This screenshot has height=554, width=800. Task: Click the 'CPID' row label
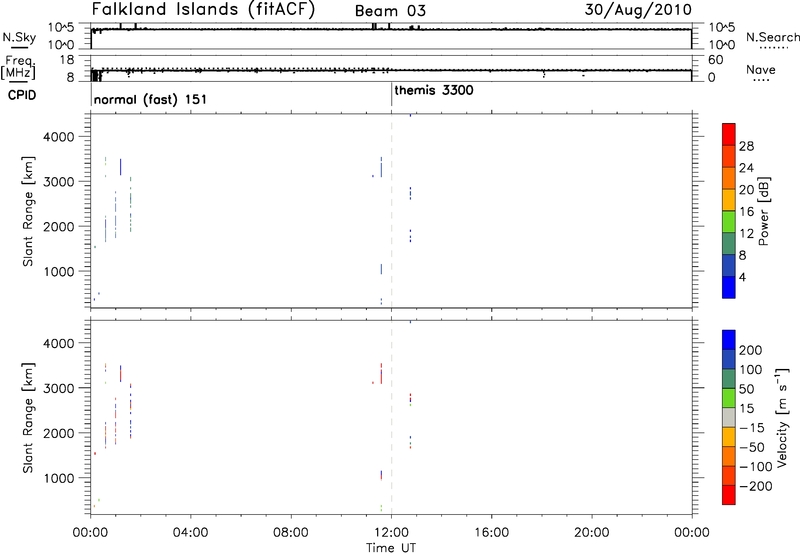[22, 95]
